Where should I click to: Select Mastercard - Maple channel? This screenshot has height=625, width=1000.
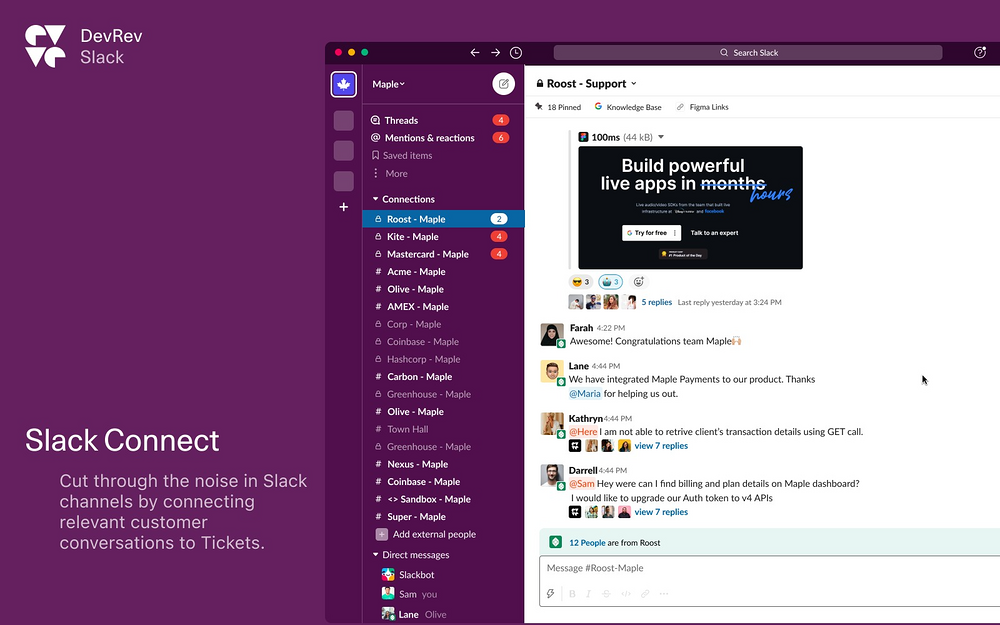point(443,254)
